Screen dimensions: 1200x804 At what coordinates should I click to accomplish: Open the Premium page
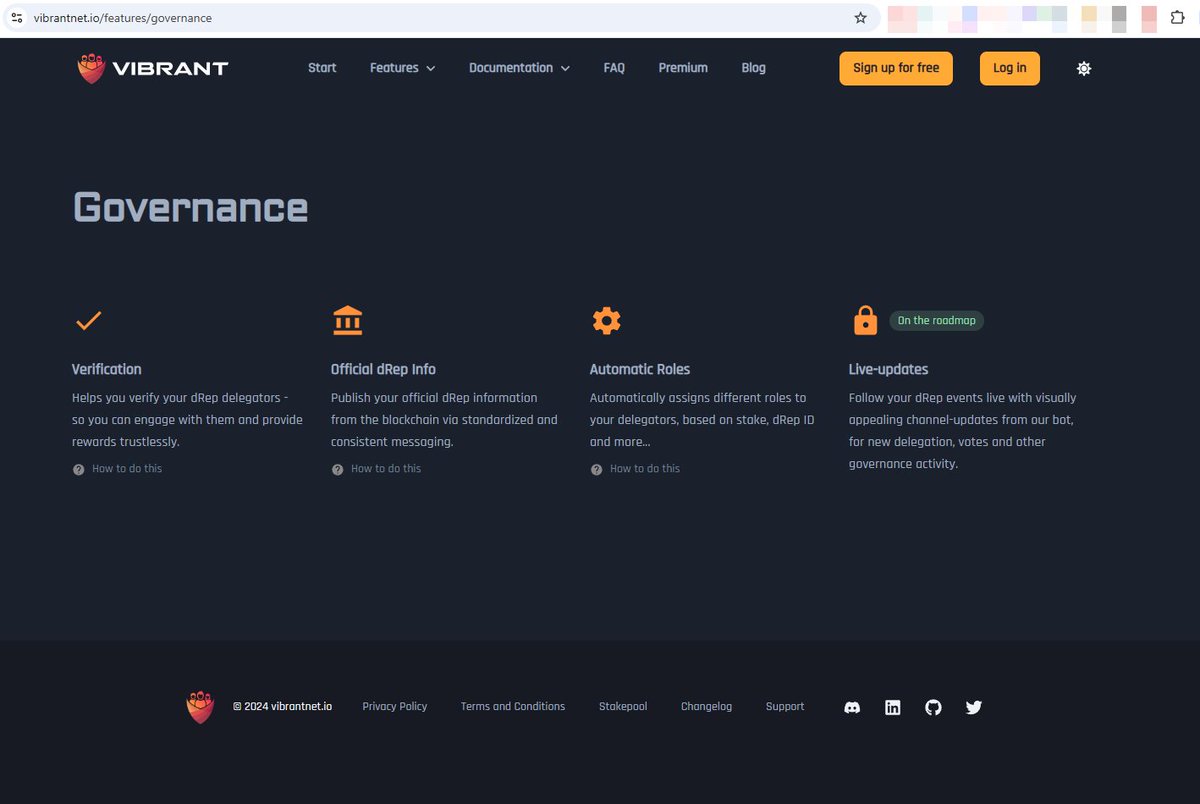pos(683,68)
